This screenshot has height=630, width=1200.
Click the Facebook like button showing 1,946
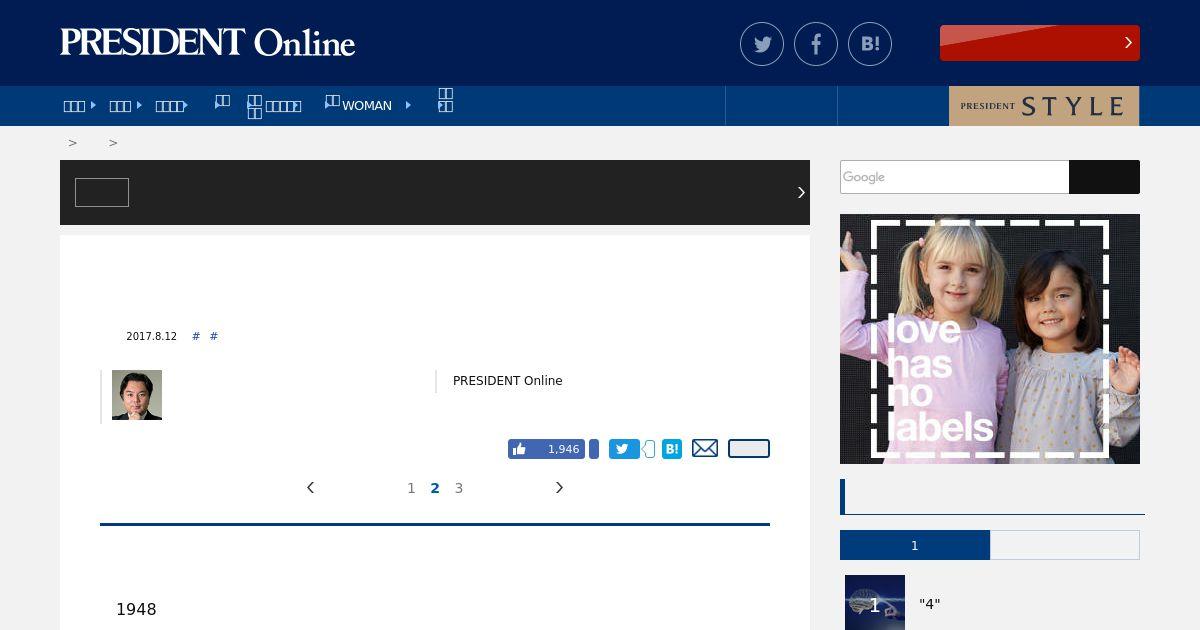click(x=546, y=449)
